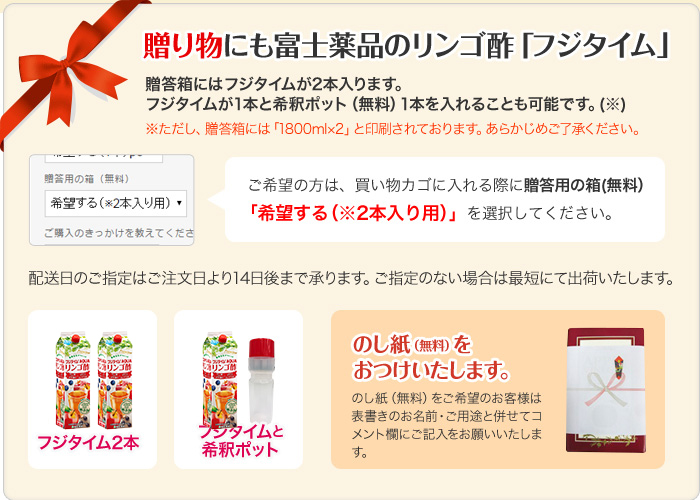Viewport: 700px width, 500px height.
Task: Click the フジタイム2本 product image
Action: [x=92, y=389]
